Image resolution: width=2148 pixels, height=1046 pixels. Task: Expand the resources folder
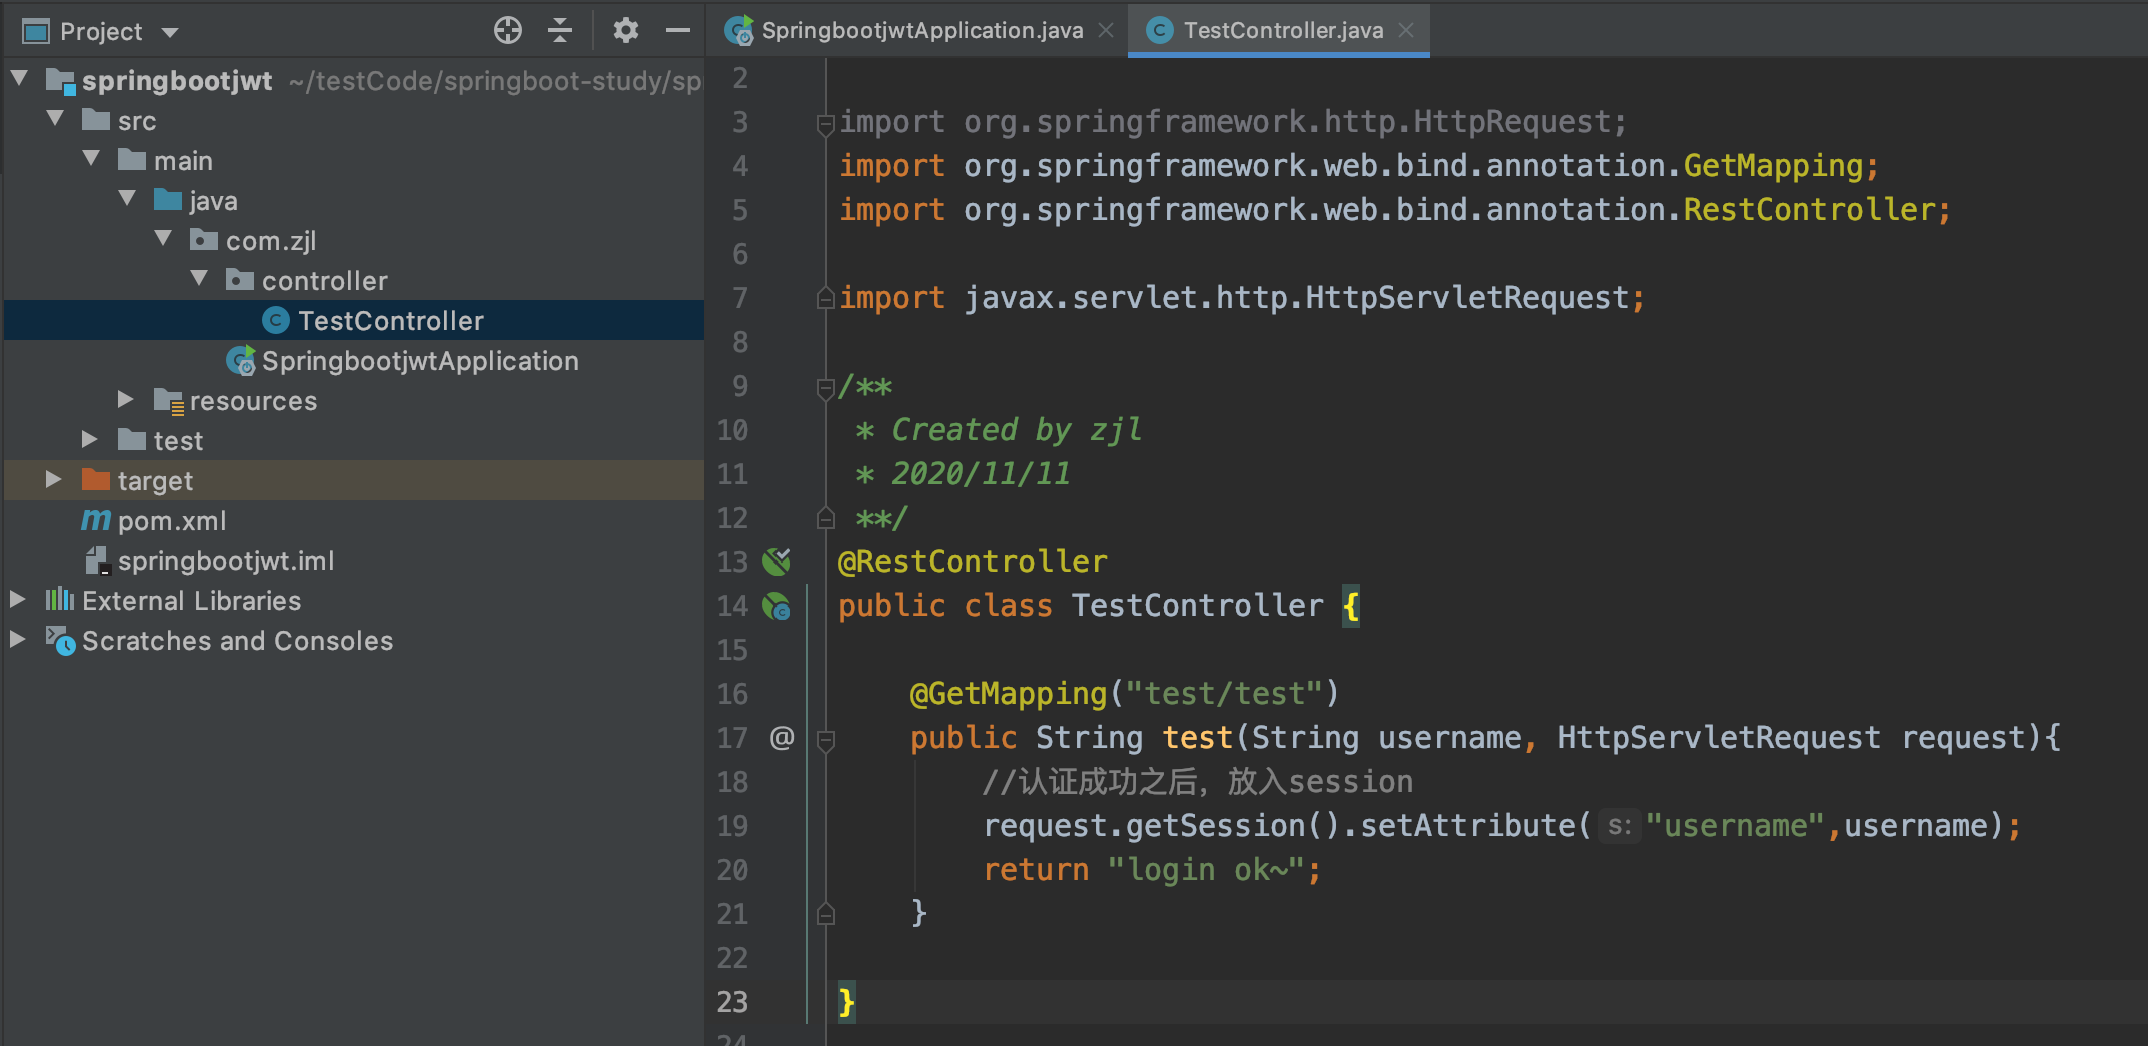click(x=125, y=399)
